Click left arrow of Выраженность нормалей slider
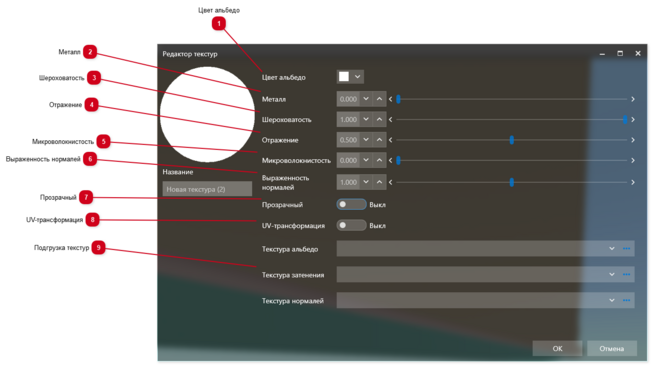The height and width of the screenshot is (366, 652). (390, 182)
